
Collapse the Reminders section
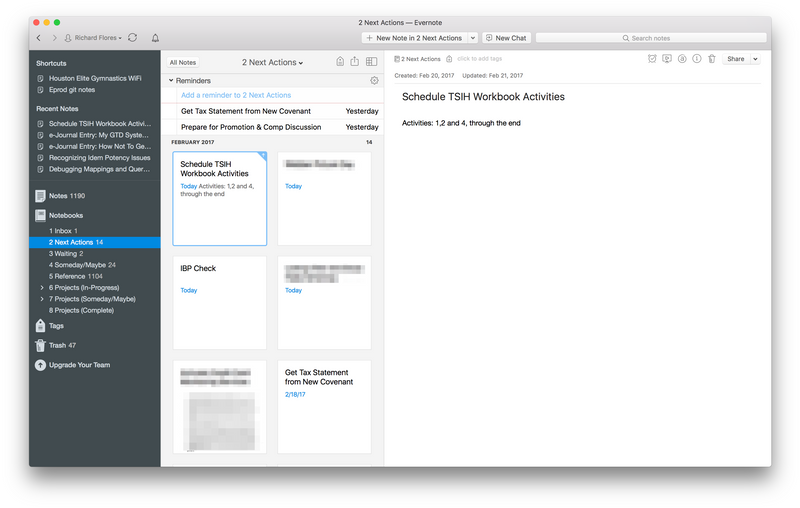171,80
